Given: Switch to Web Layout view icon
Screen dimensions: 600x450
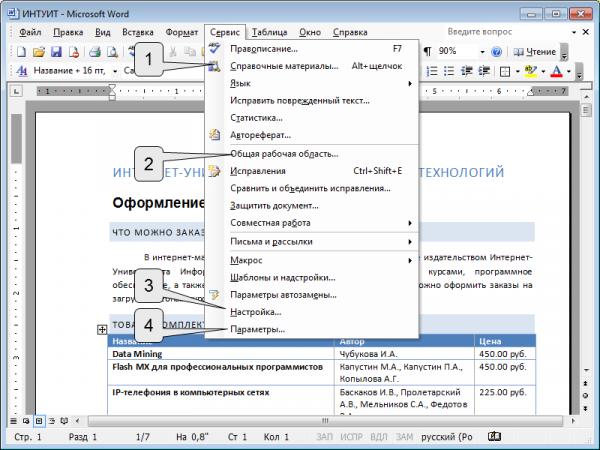Looking at the screenshot, I should point(26,421).
